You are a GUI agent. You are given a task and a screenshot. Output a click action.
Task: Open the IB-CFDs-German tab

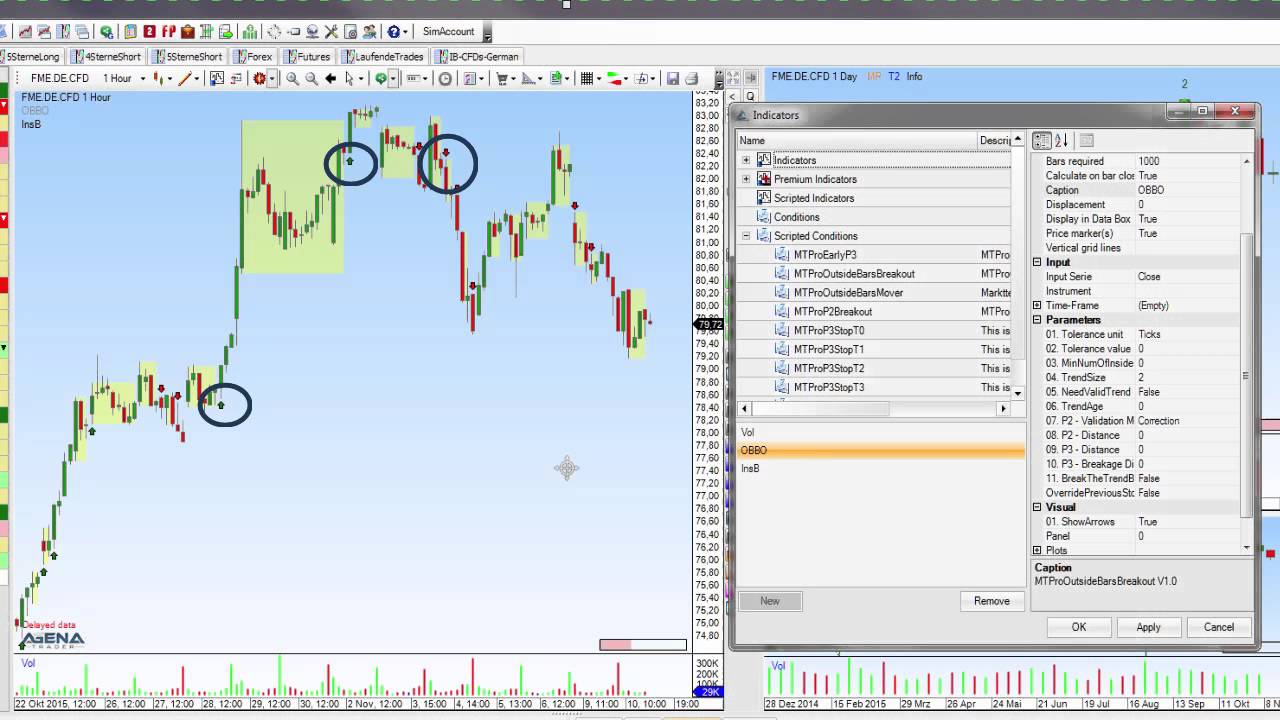(x=476, y=57)
